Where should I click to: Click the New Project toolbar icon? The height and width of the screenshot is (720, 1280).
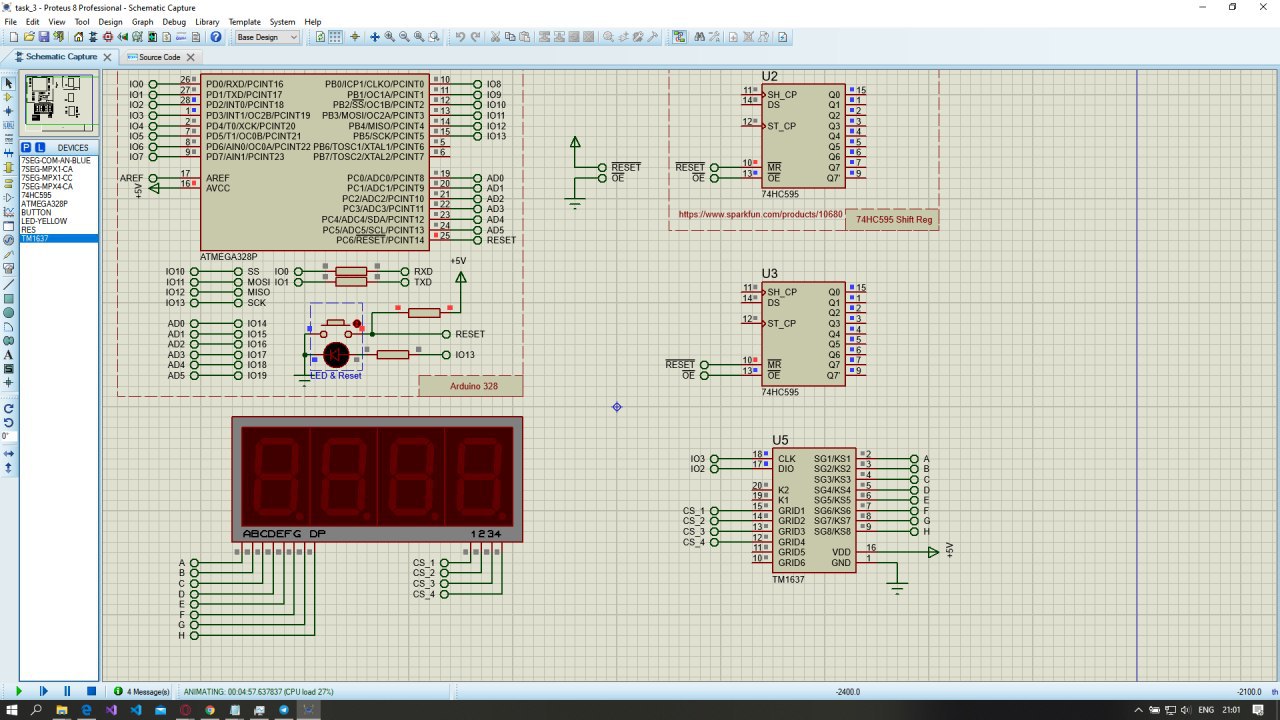[14, 37]
